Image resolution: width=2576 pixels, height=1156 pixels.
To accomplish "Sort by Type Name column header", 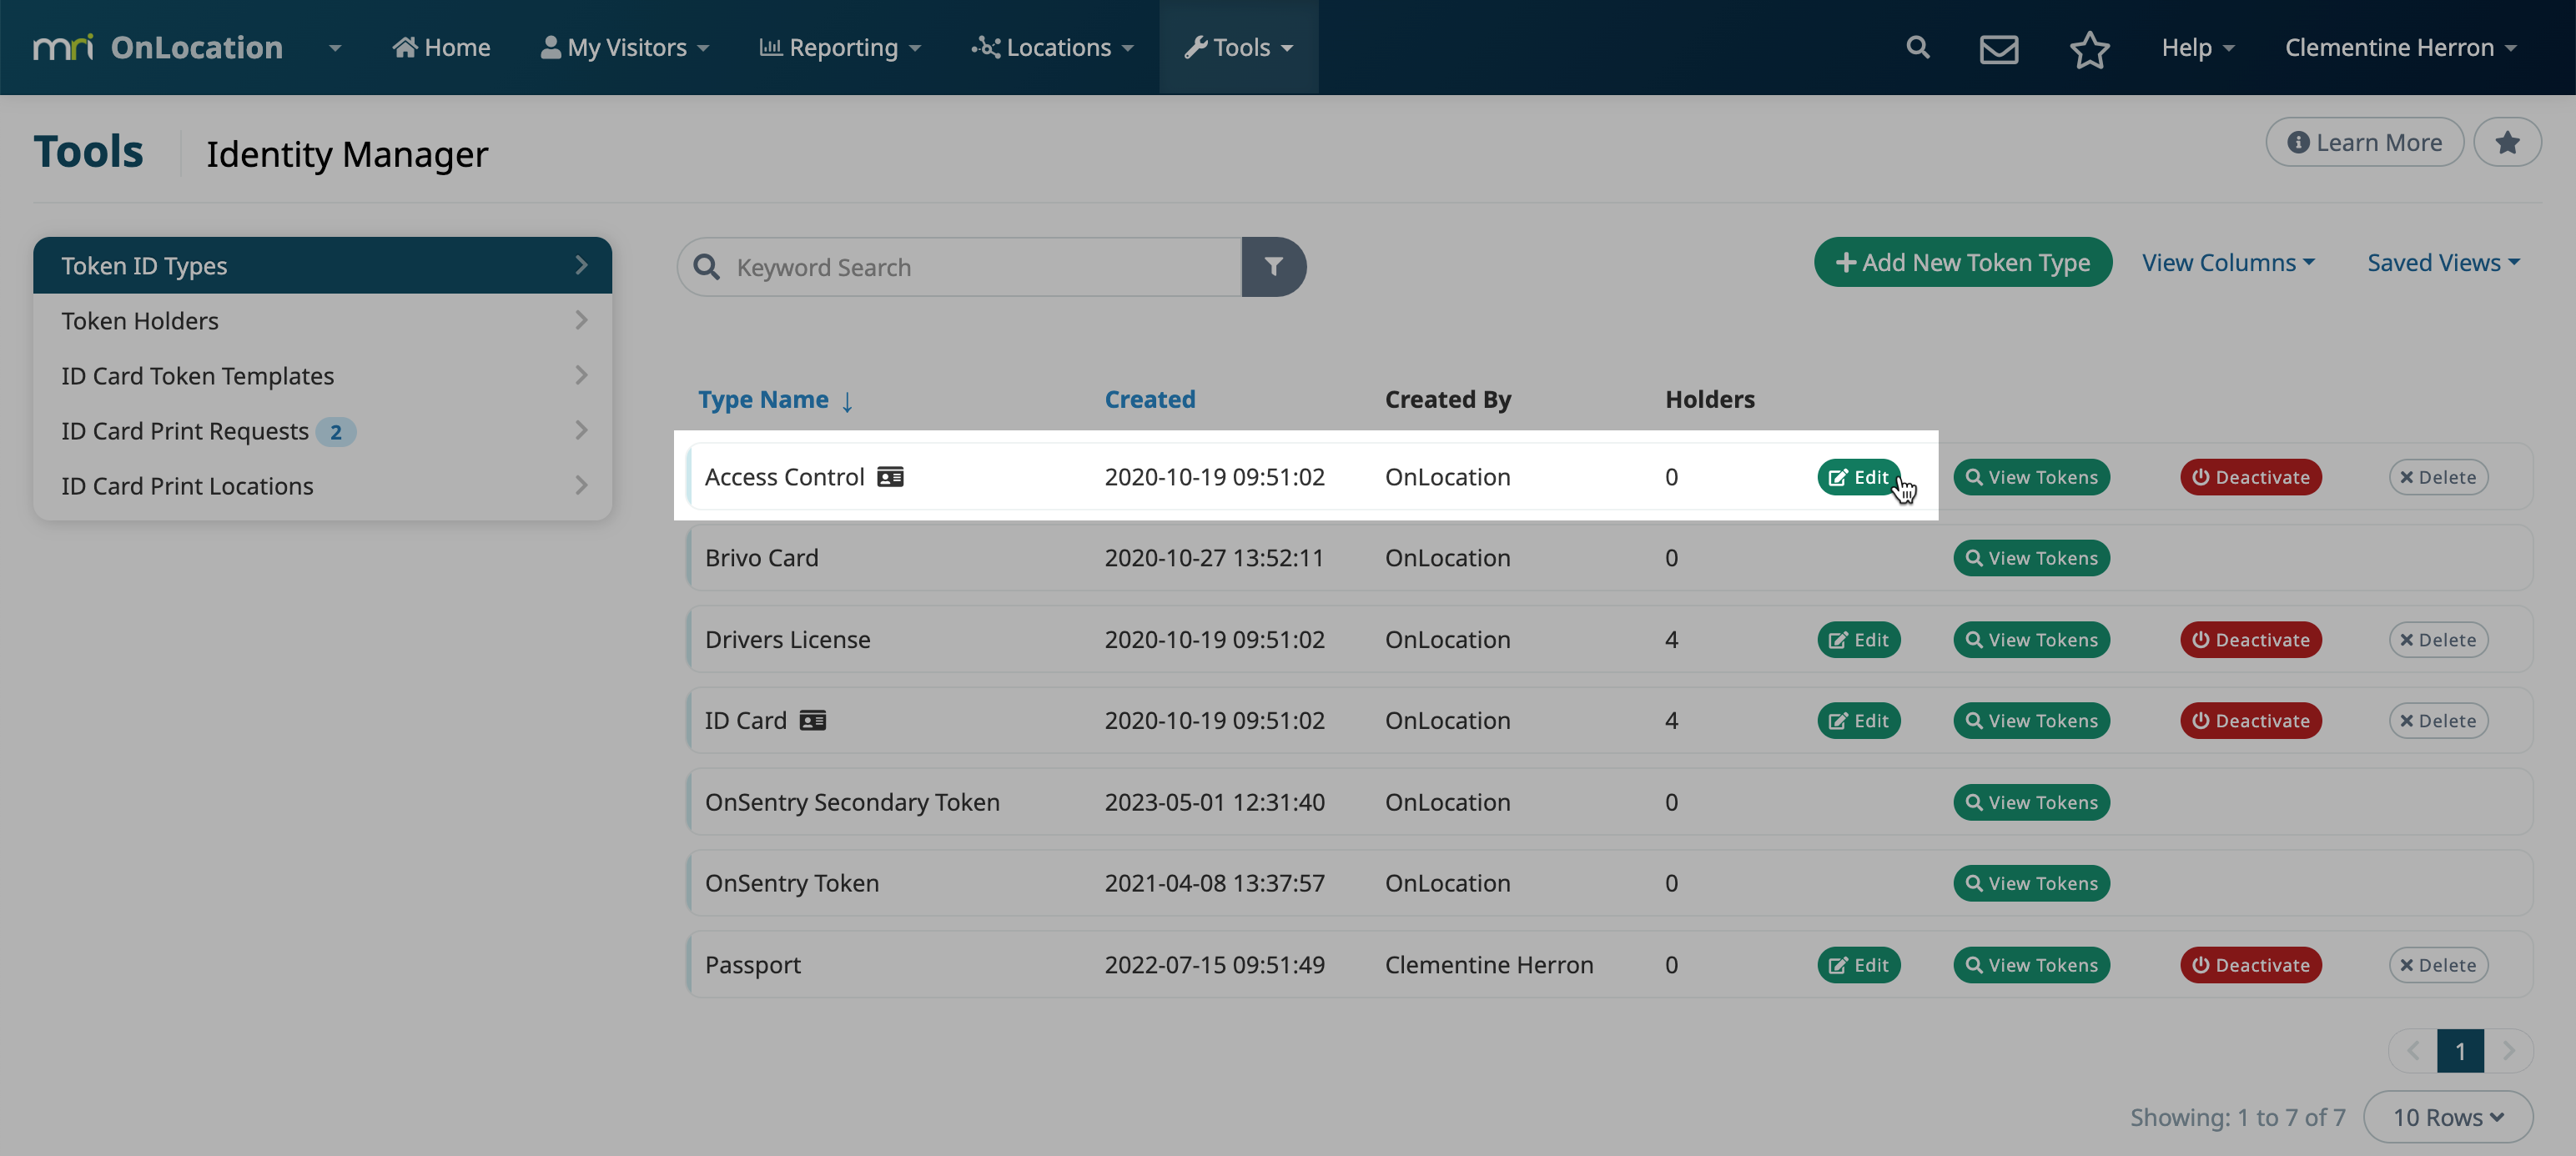I will tap(763, 399).
